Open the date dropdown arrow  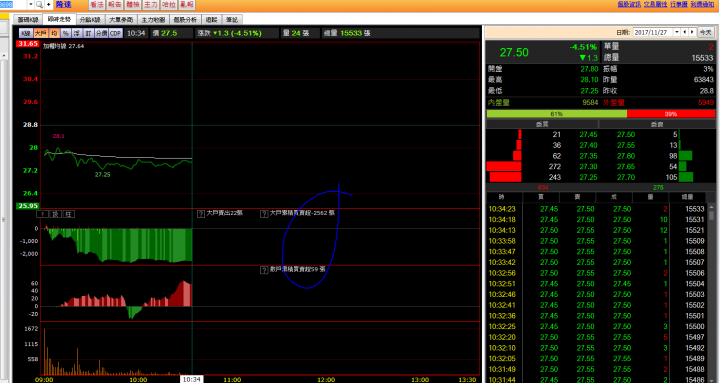coord(676,32)
